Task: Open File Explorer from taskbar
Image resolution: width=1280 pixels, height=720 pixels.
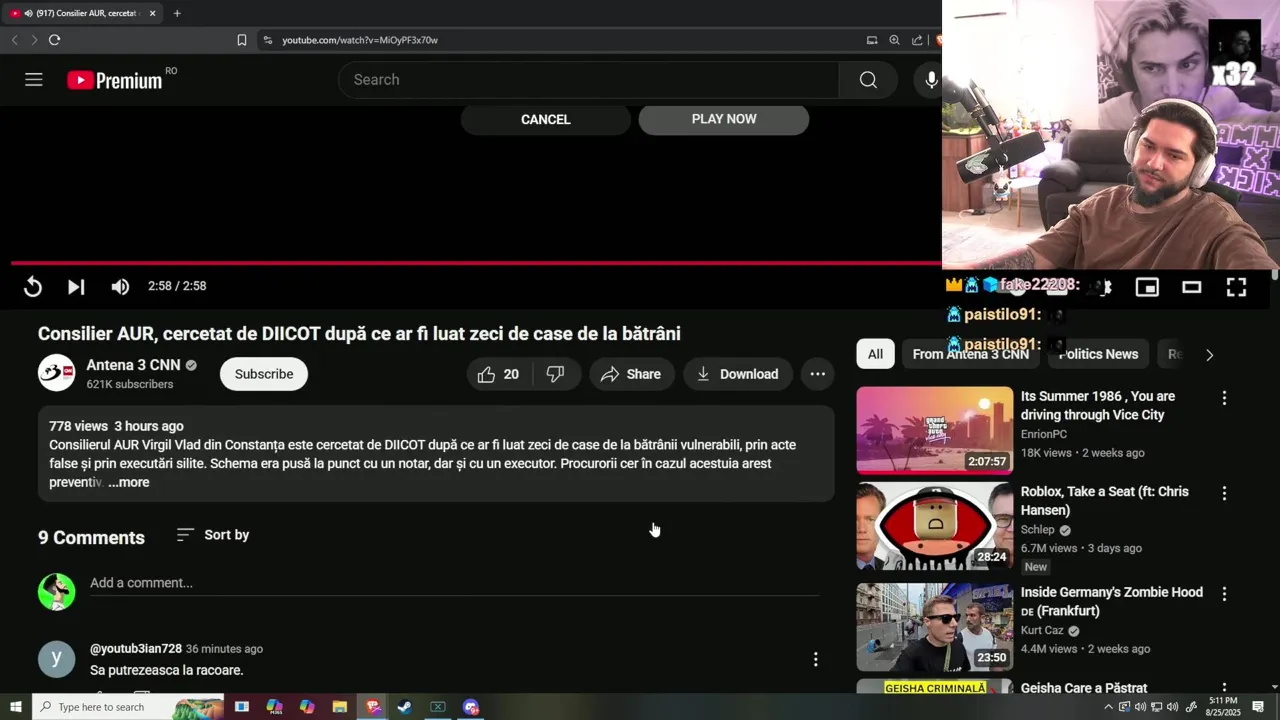Action: tap(340, 707)
